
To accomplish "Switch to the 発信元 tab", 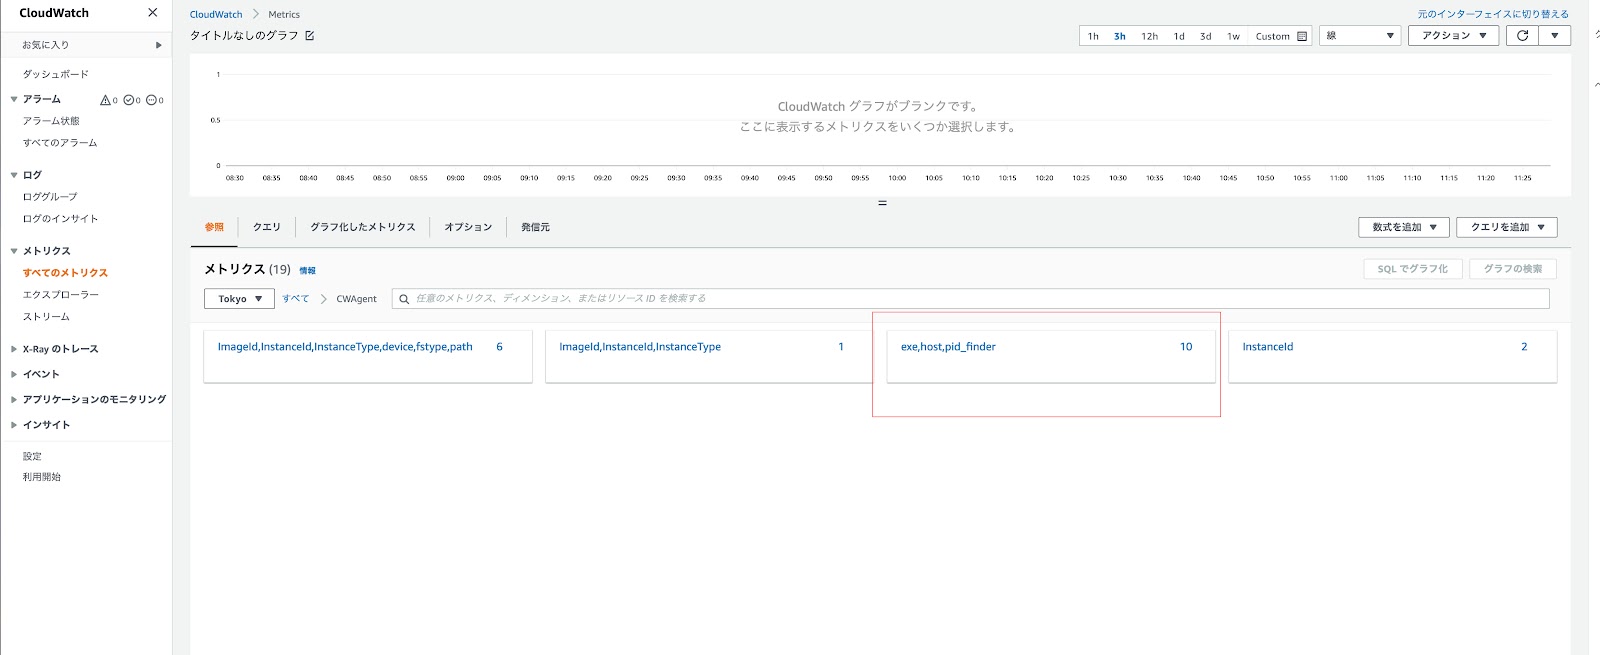I will [535, 227].
